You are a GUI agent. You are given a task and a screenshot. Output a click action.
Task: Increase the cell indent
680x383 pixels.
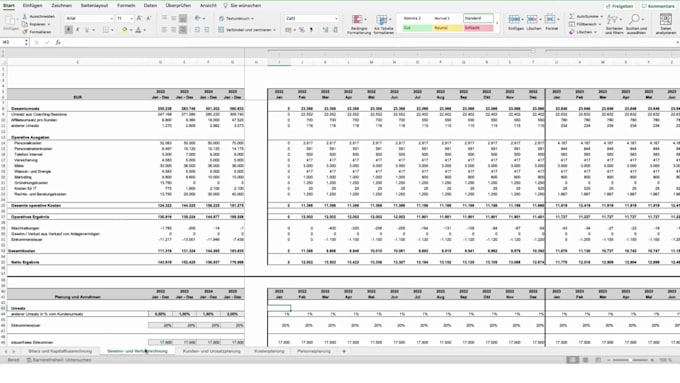click(x=207, y=30)
